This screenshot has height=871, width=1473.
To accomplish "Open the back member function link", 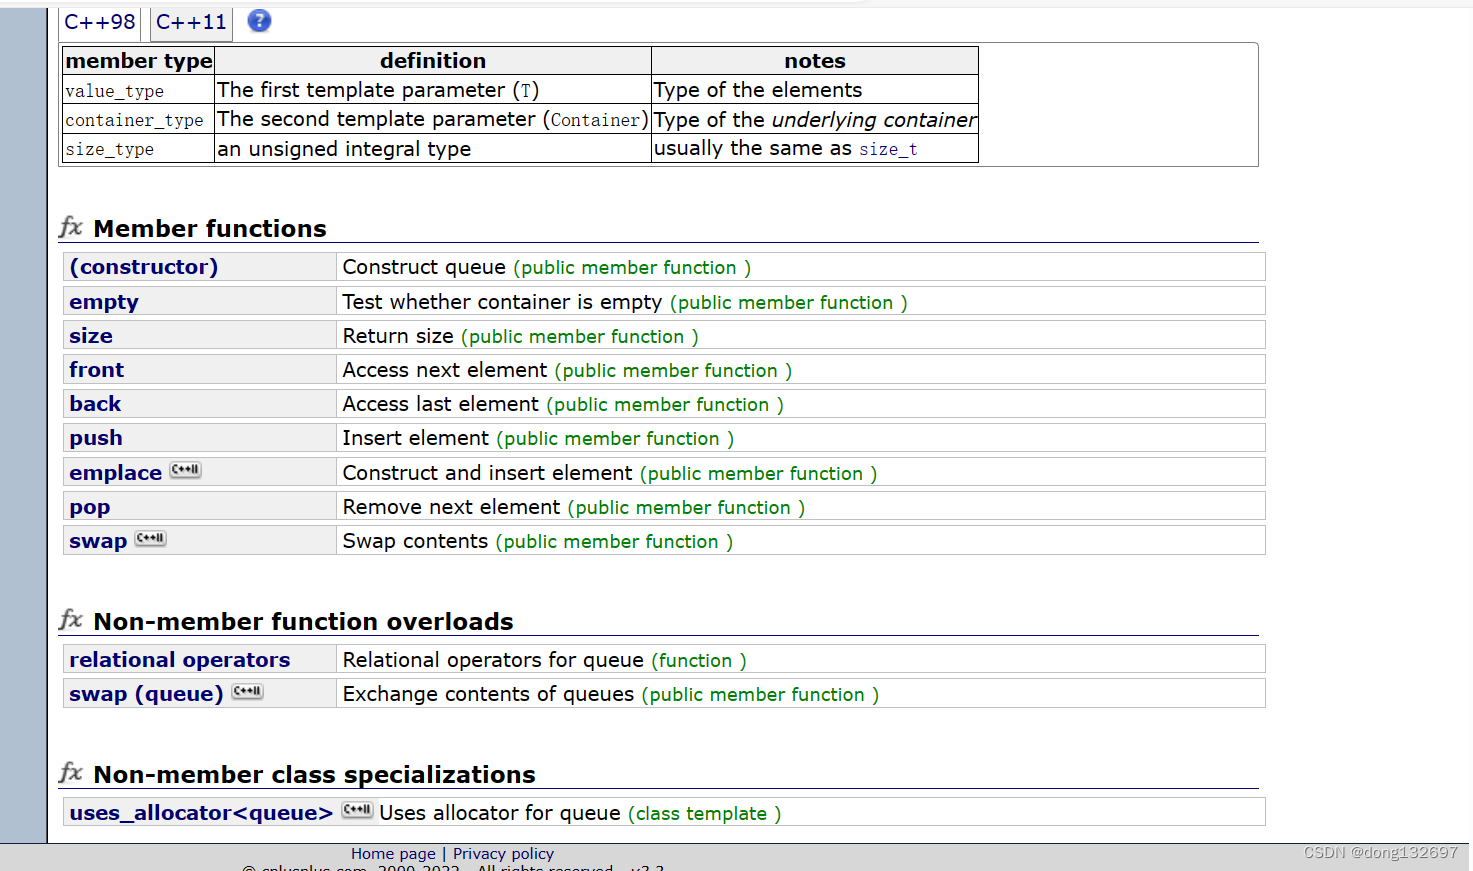I will coord(95,404).
